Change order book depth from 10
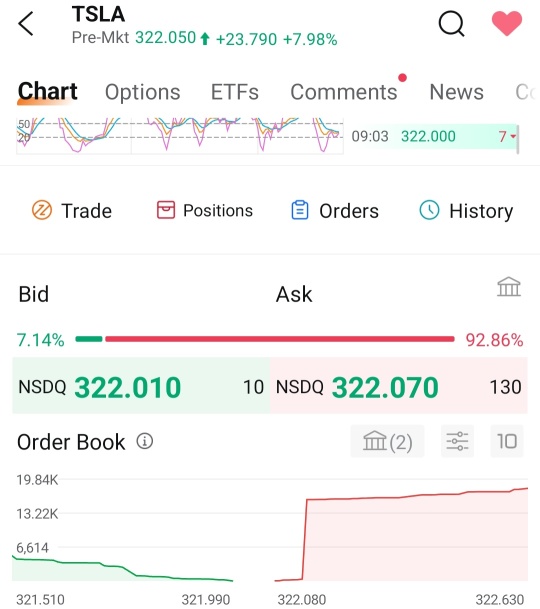This screenshot has height=609, width=540. click(507, 441)
